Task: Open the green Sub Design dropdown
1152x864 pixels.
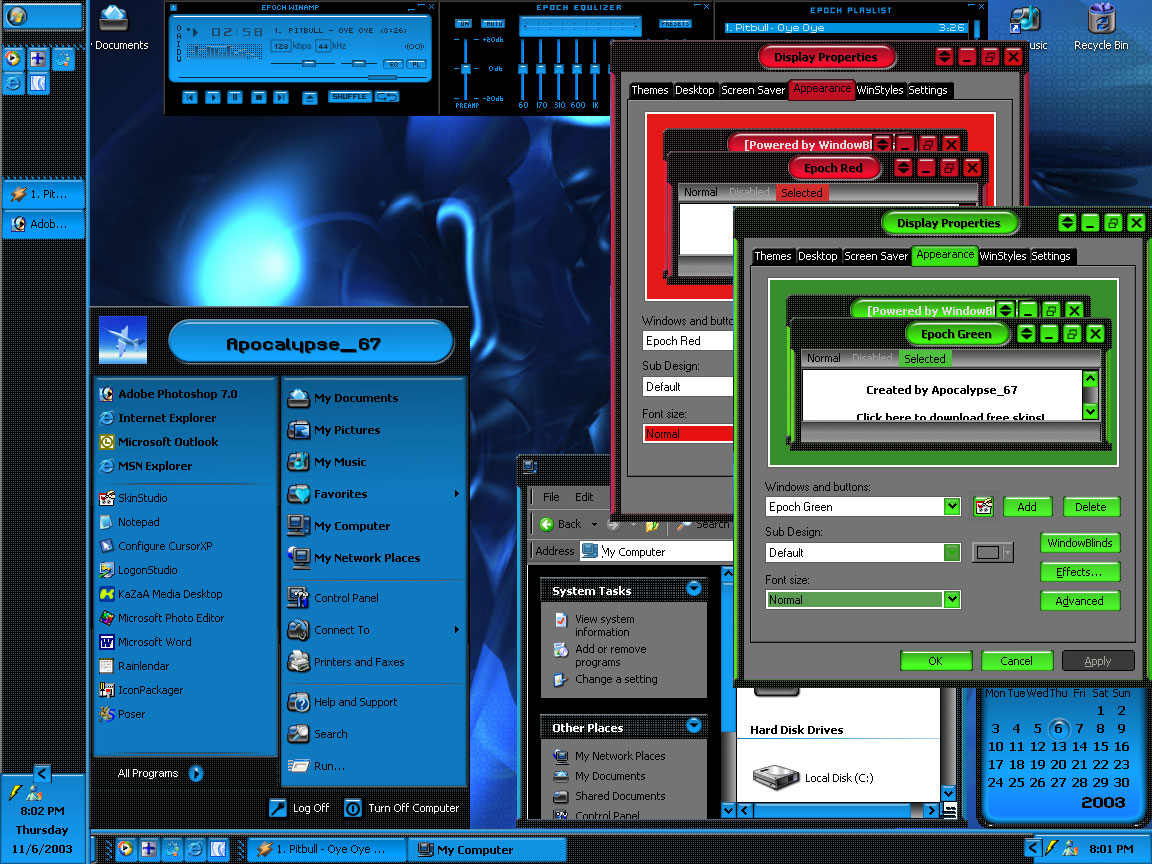Action: pos(951,552)
